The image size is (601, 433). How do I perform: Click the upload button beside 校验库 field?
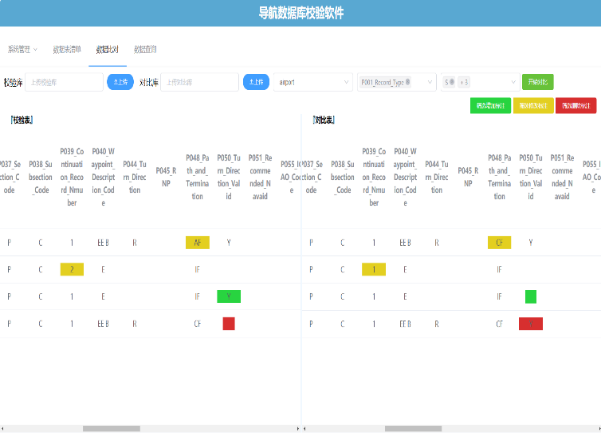(120, 82)
